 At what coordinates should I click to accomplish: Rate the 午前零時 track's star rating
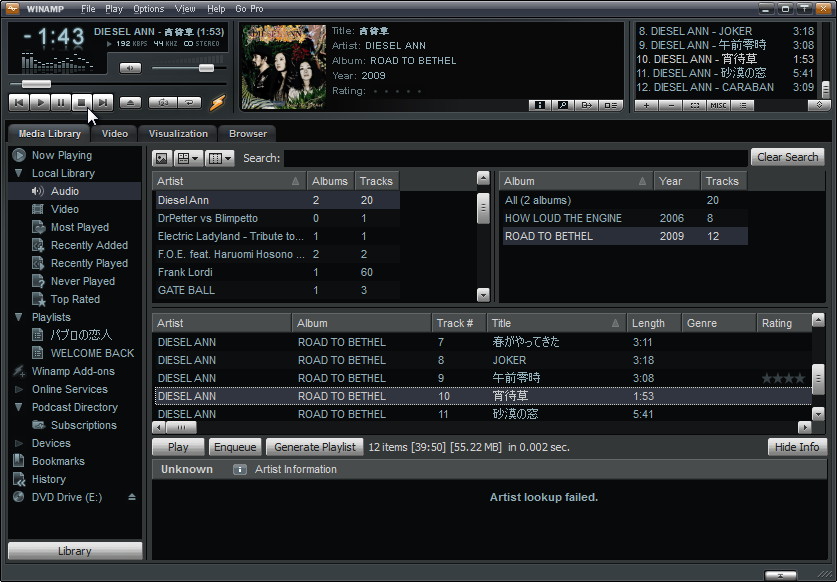click(x=783, y=379)
